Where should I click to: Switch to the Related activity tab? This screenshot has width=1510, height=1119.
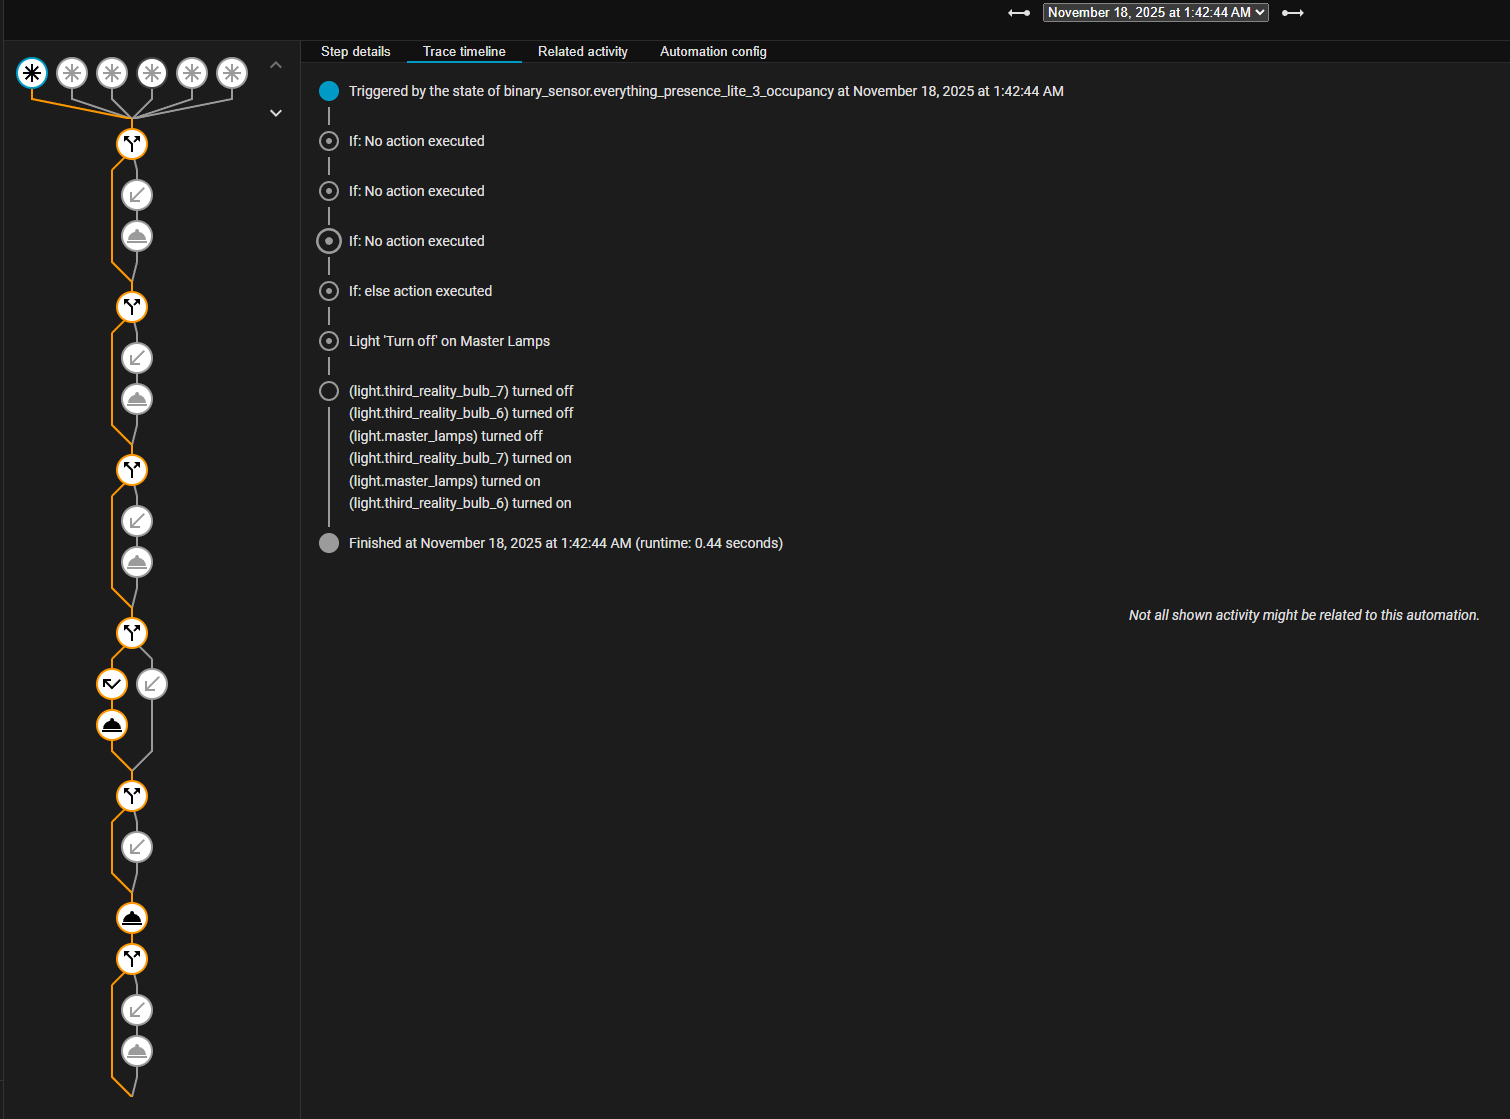583,51
